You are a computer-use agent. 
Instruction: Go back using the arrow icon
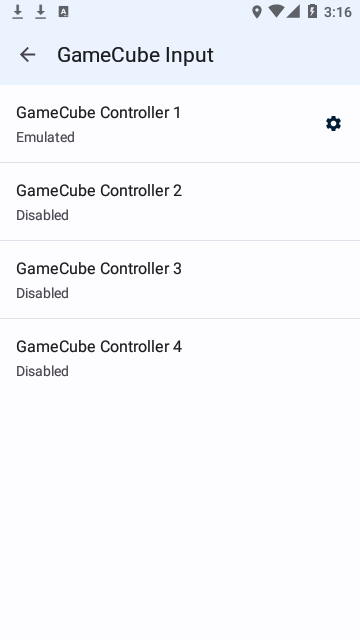click(27, 54)
